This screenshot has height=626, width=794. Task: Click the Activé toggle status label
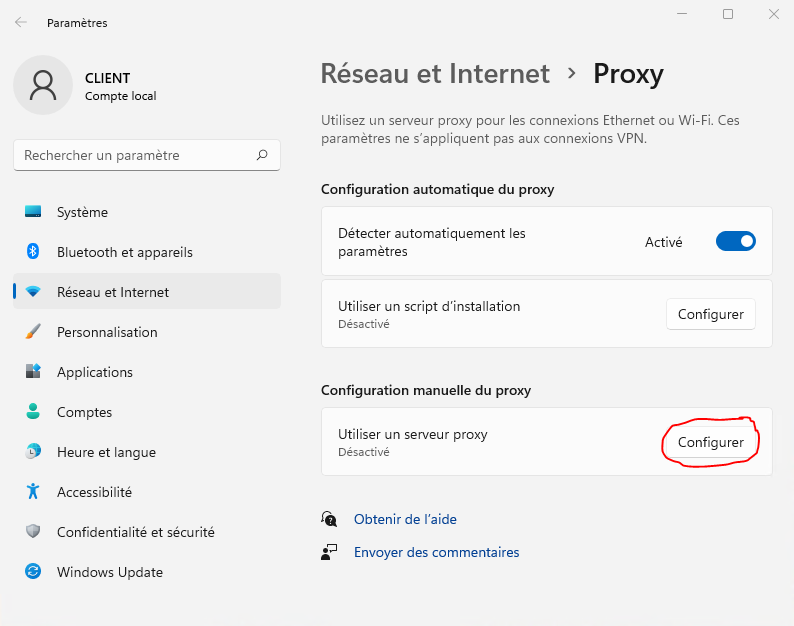[x=663, y=242]
